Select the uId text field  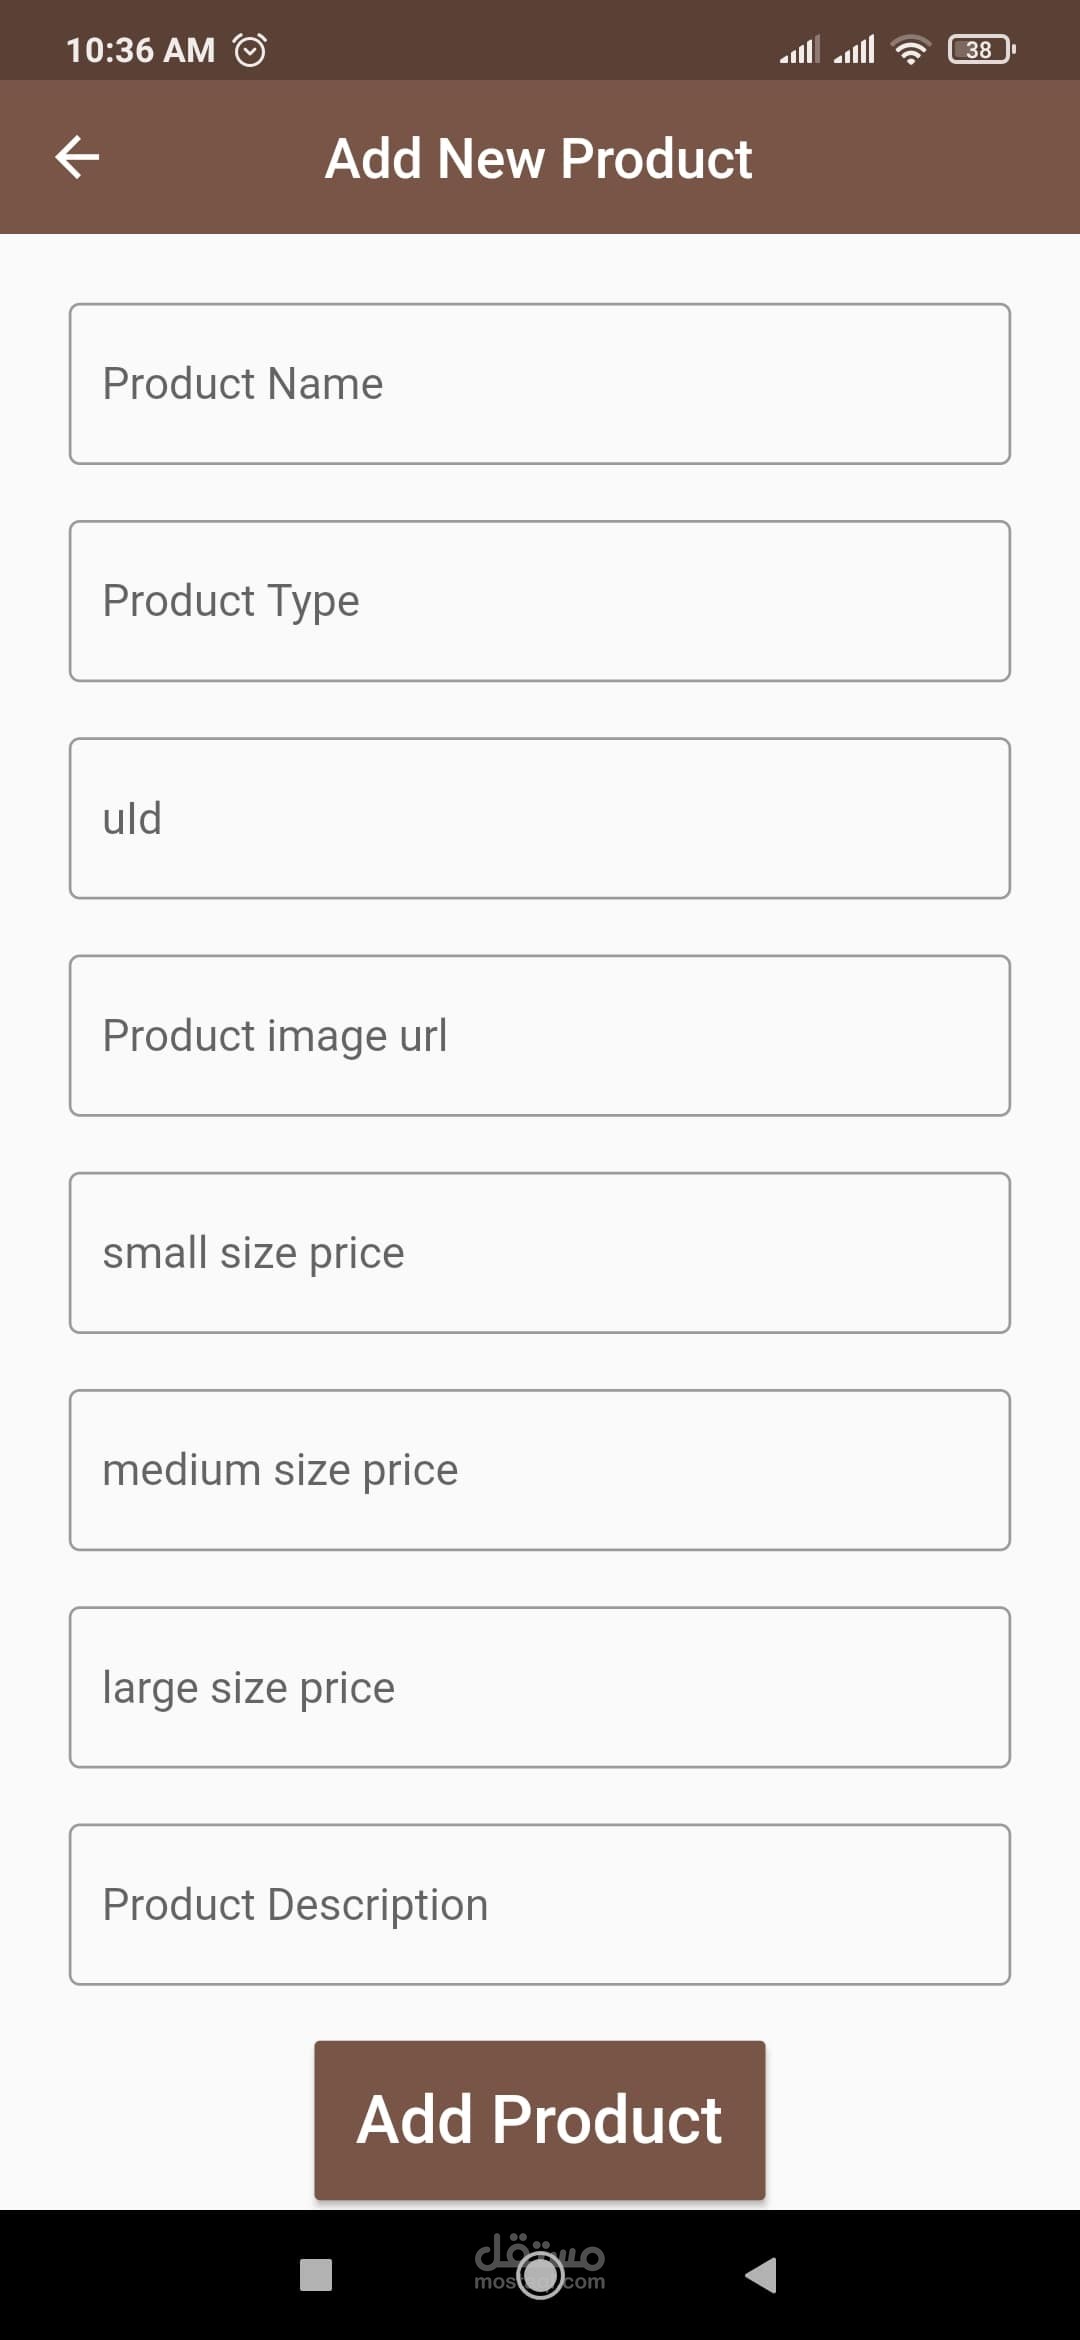[540, 818]
